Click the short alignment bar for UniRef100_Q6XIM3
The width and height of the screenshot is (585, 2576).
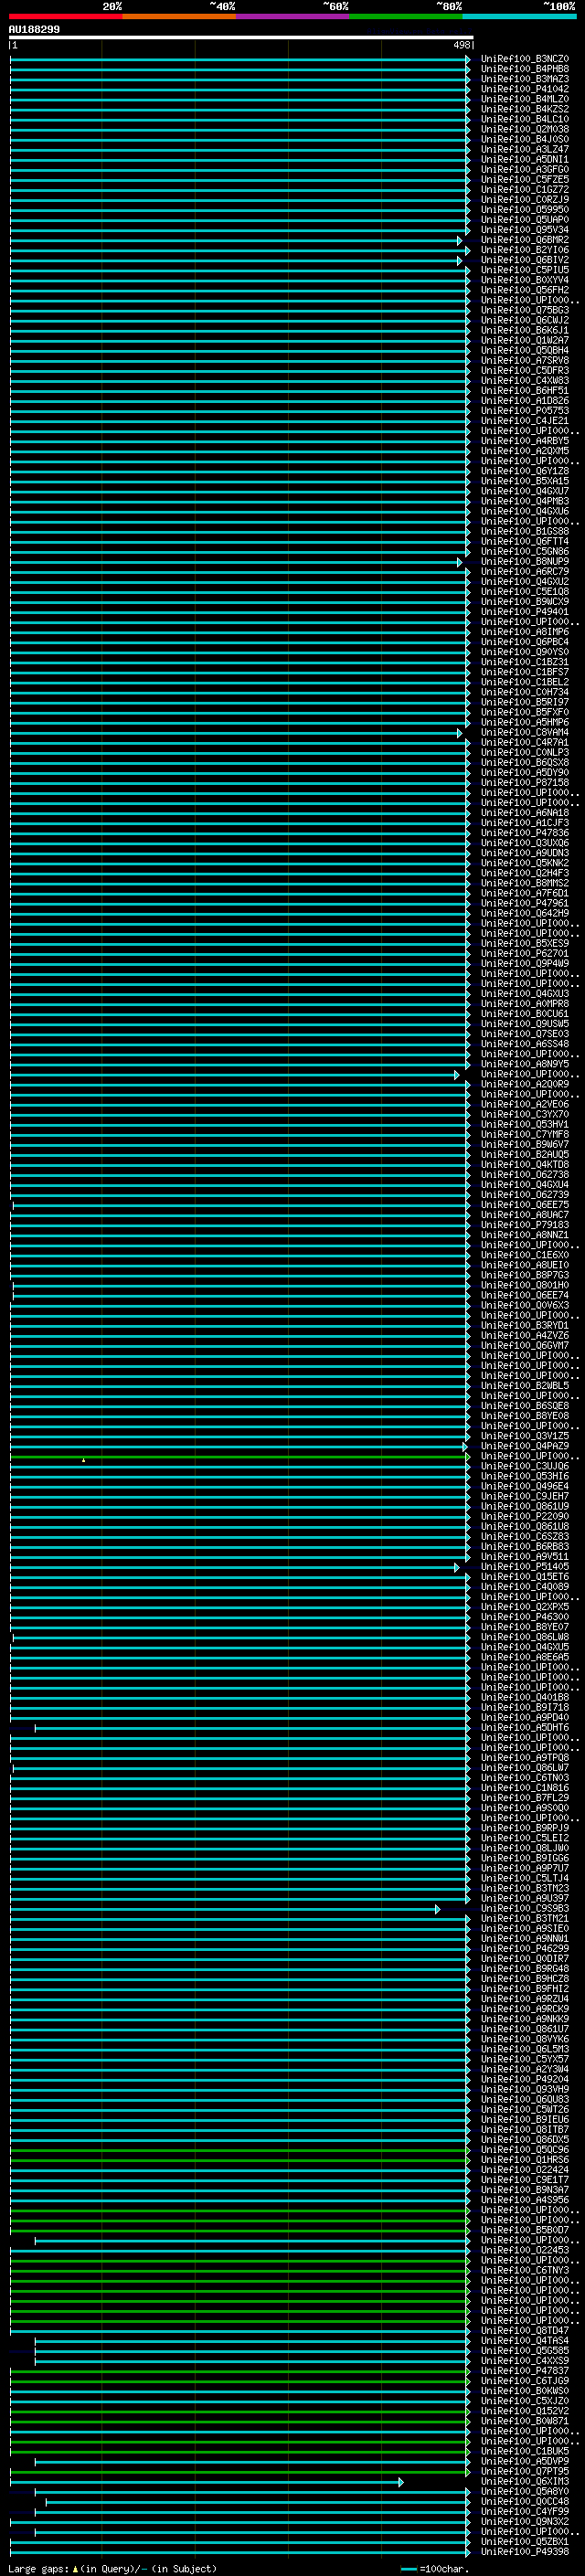tap(207, 2483)
